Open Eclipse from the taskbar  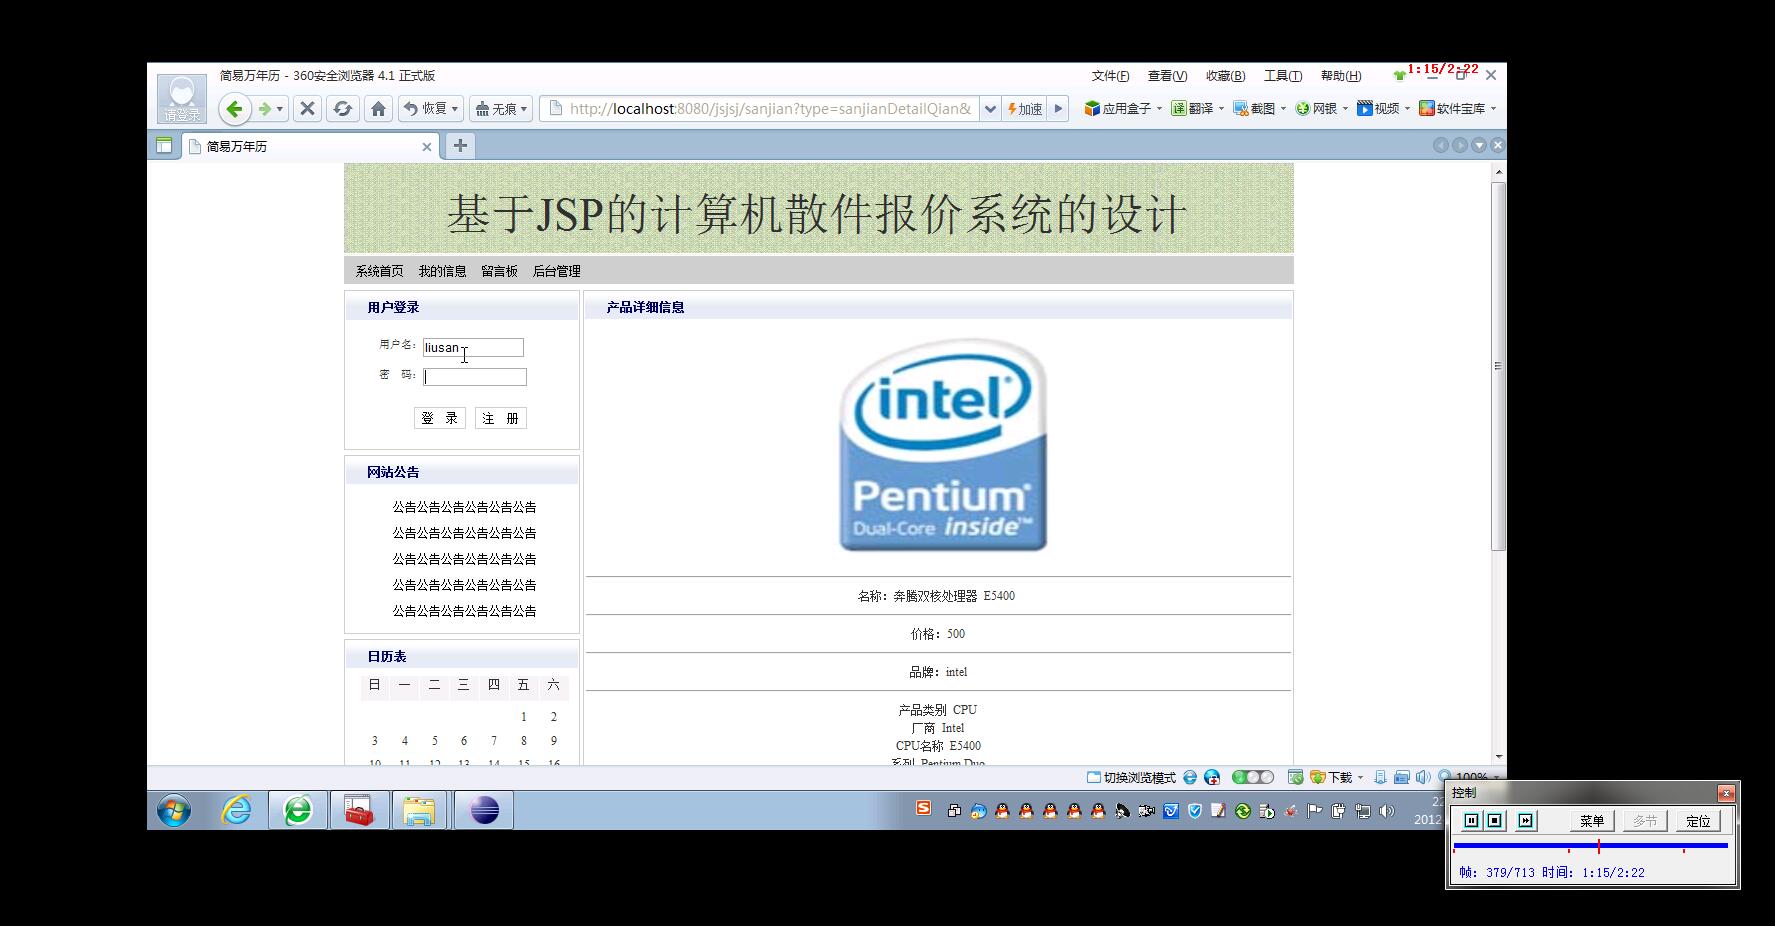click(484, 810)
